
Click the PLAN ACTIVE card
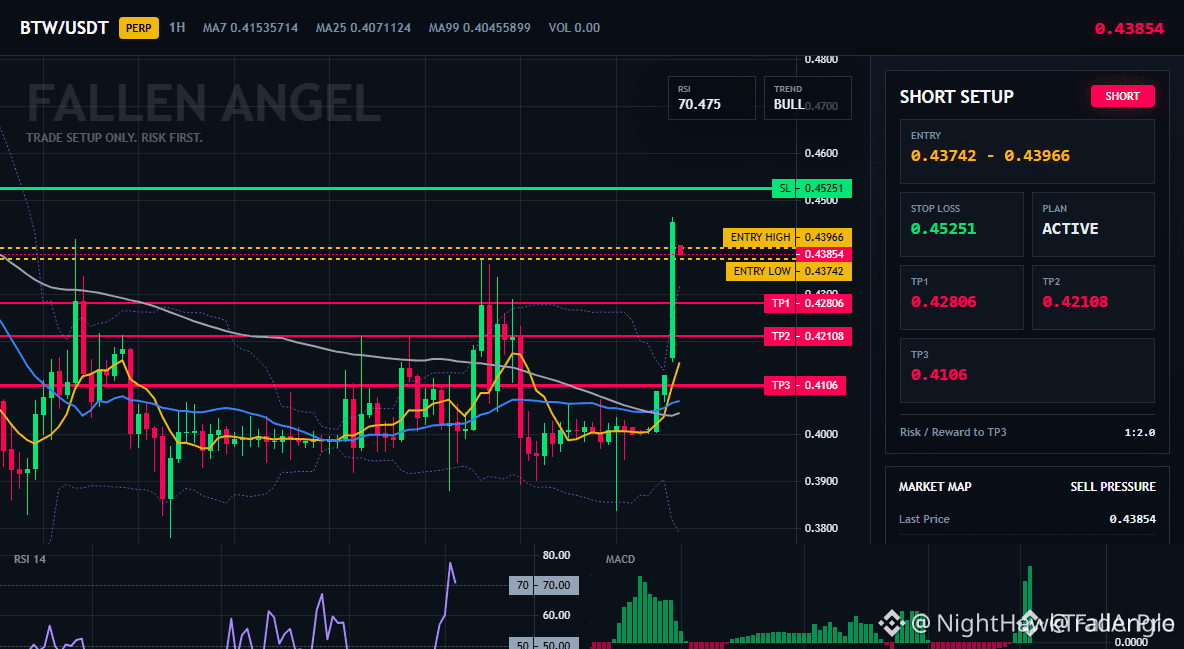(x=1093, y=224)
